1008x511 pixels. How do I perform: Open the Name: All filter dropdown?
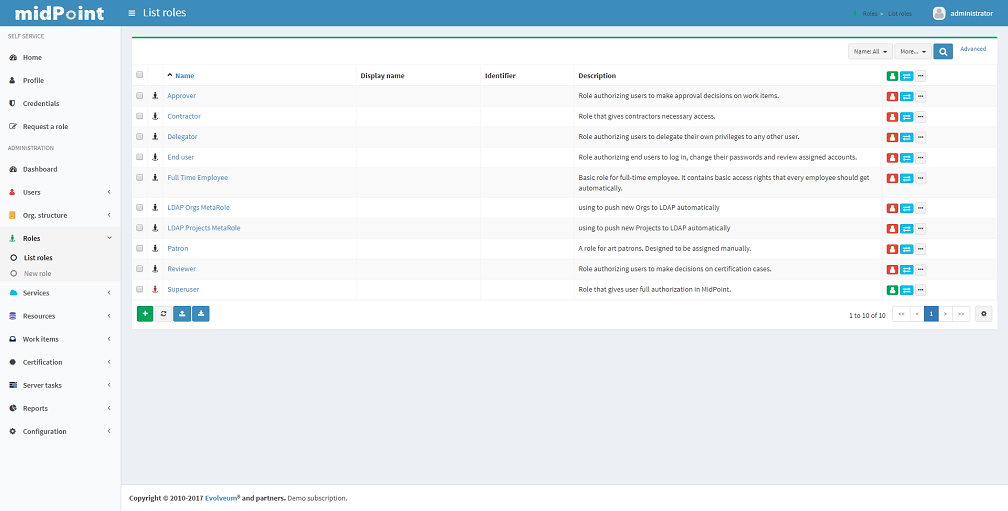(x=870, y=51)
